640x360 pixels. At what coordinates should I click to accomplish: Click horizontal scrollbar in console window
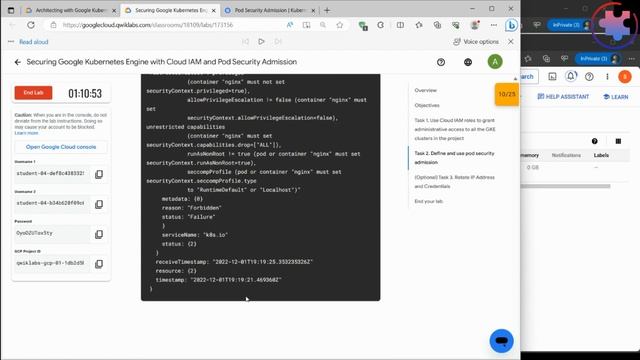pos(566,186)
